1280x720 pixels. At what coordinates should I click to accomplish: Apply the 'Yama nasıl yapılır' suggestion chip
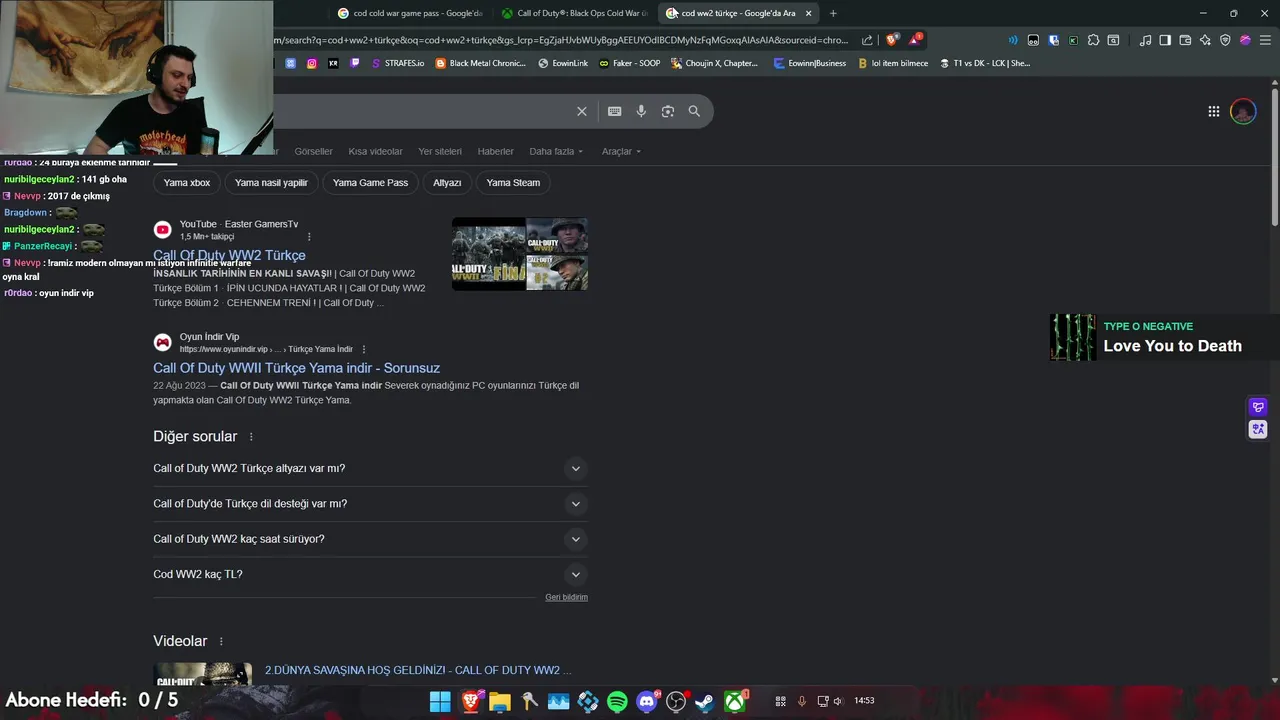pyautogui.click(x=271, y=183)
